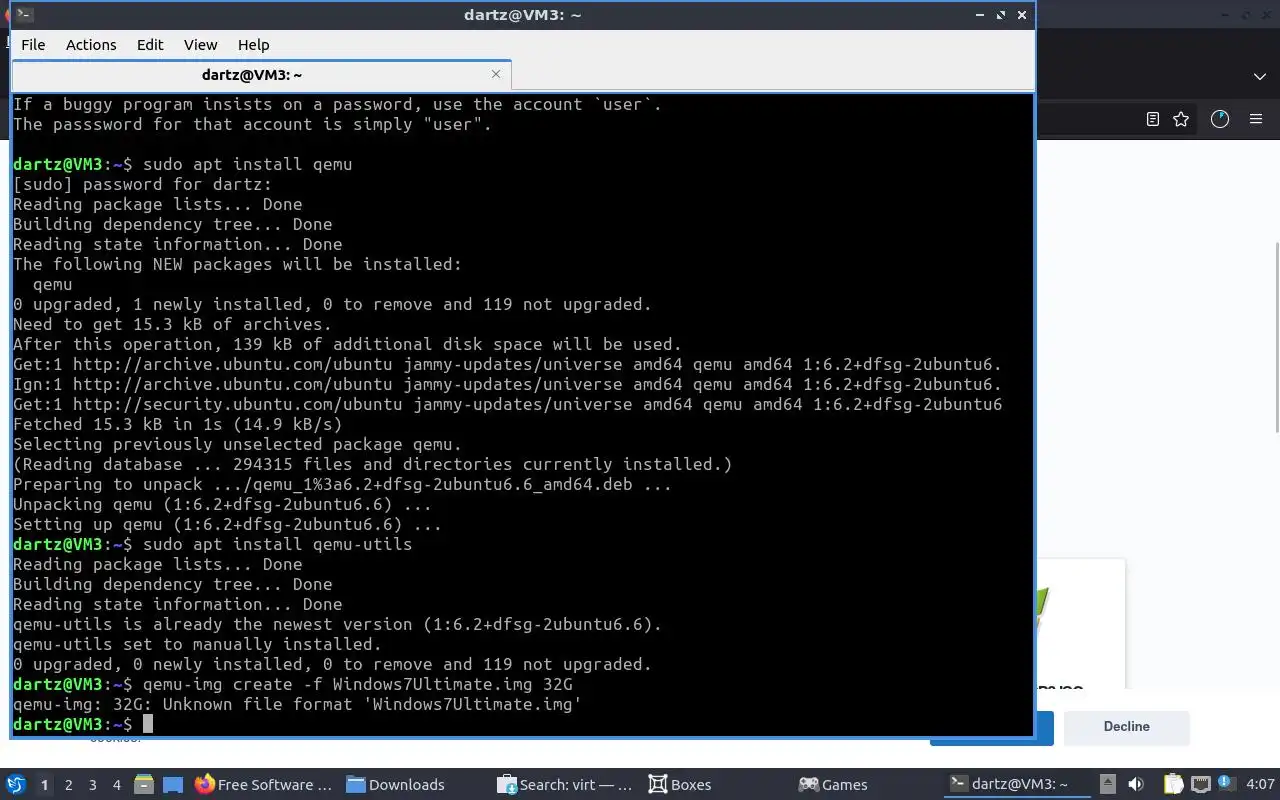Screen dimensions: 1280x800
Task: Click 'Selecting previously unselected package qemu.' line
Action: tap(237, 444)
